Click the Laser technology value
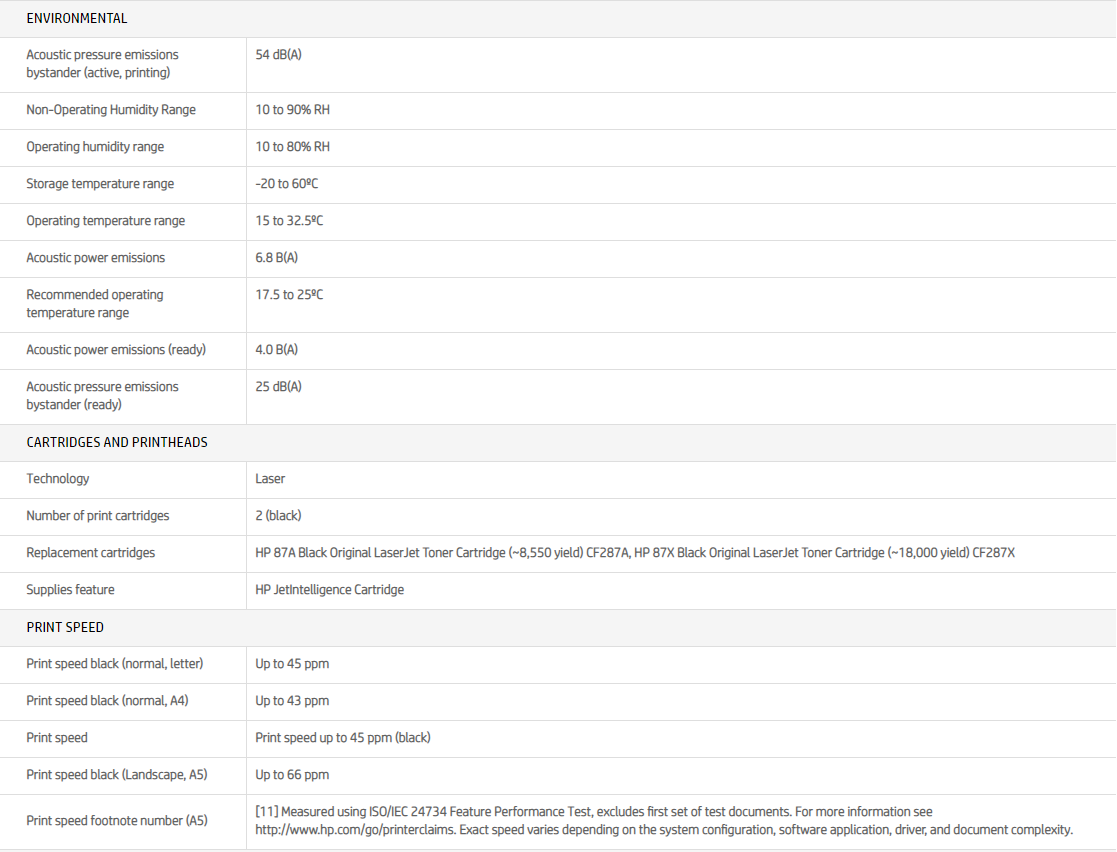Image resolution: width=1117 pixels, height=852 pixels. [x=270, y=479]
